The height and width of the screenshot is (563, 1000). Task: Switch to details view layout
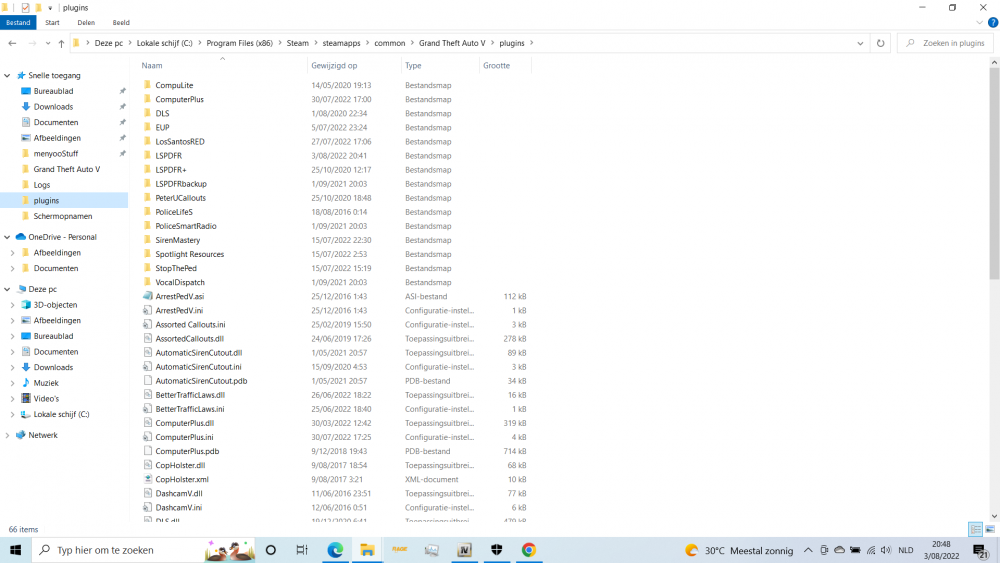coord(975,529)
